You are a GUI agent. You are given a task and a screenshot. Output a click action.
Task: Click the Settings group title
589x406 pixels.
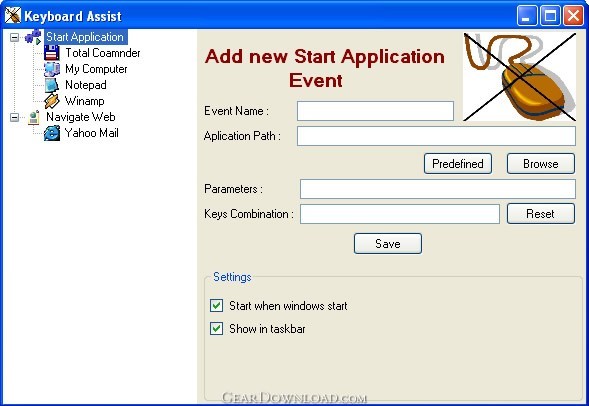[x=232, y=277]
